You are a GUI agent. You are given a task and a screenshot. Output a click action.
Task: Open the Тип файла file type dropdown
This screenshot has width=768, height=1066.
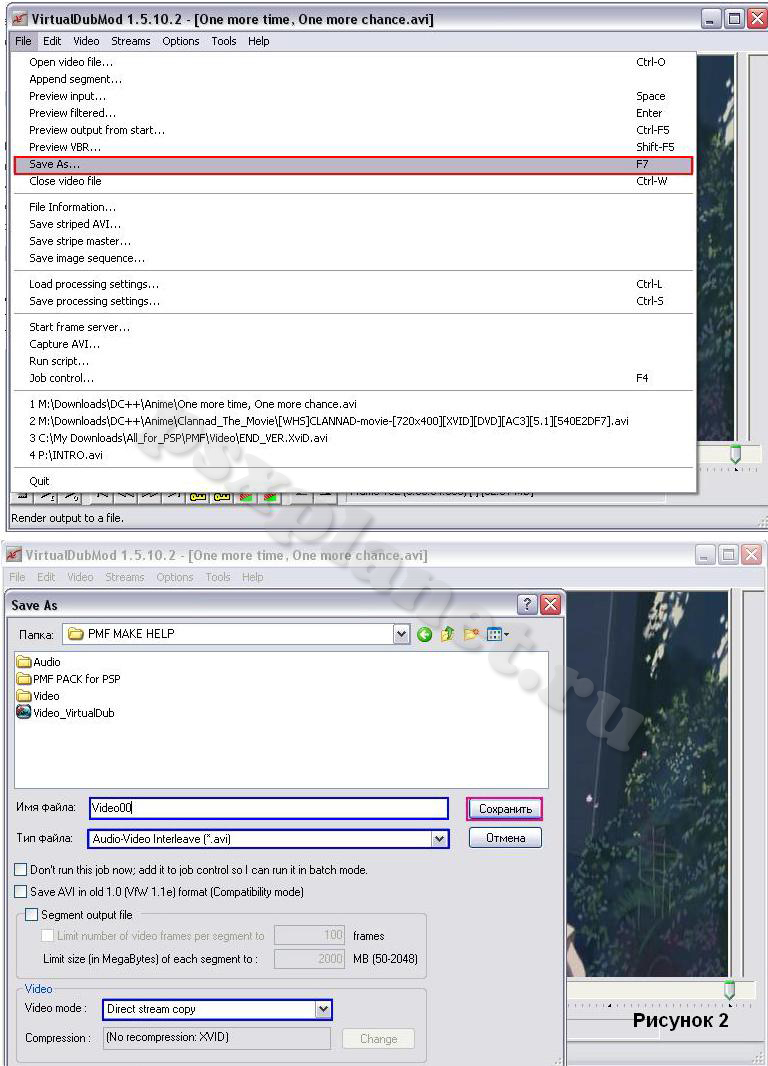pos(440,839)
